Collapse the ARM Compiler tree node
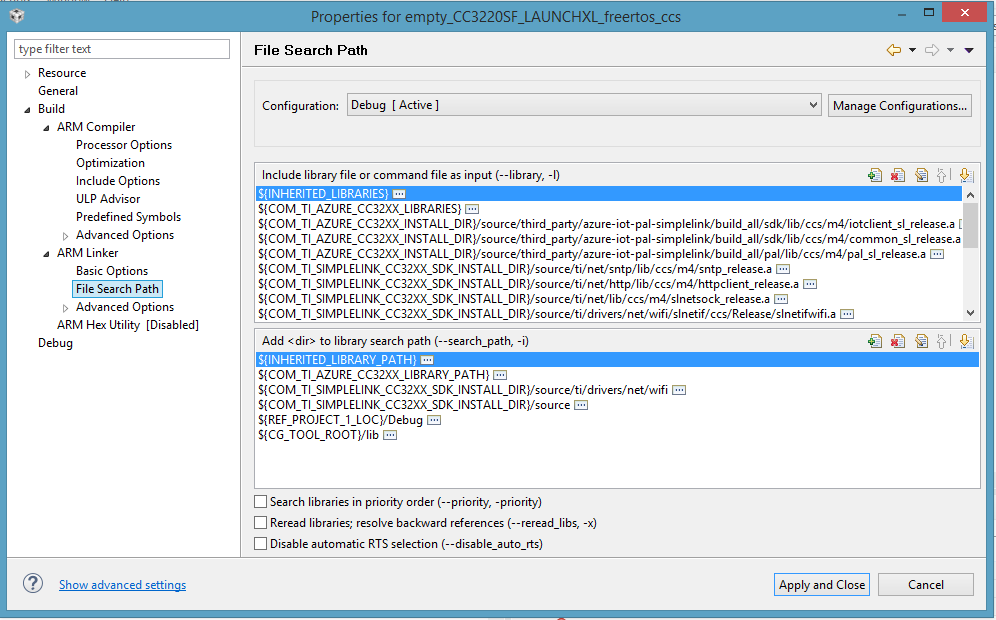The width and height of the screenshot is (996, 620). (x=46, y=128)
